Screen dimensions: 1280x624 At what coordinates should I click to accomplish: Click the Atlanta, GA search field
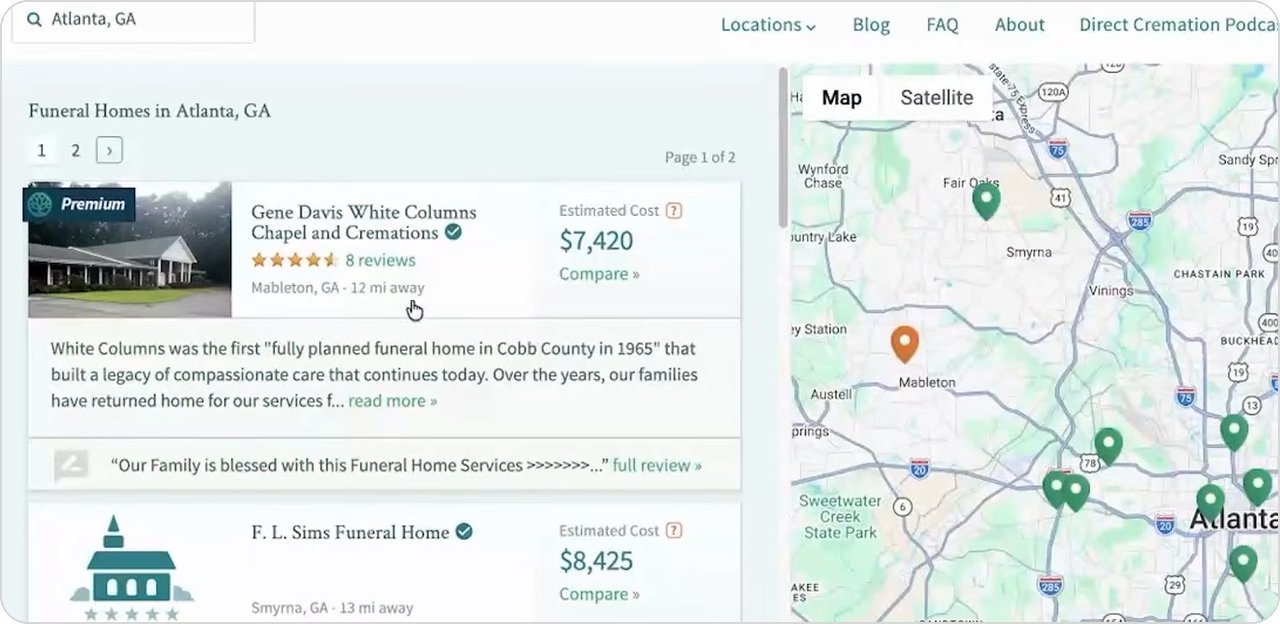click(x=133, y=20)
